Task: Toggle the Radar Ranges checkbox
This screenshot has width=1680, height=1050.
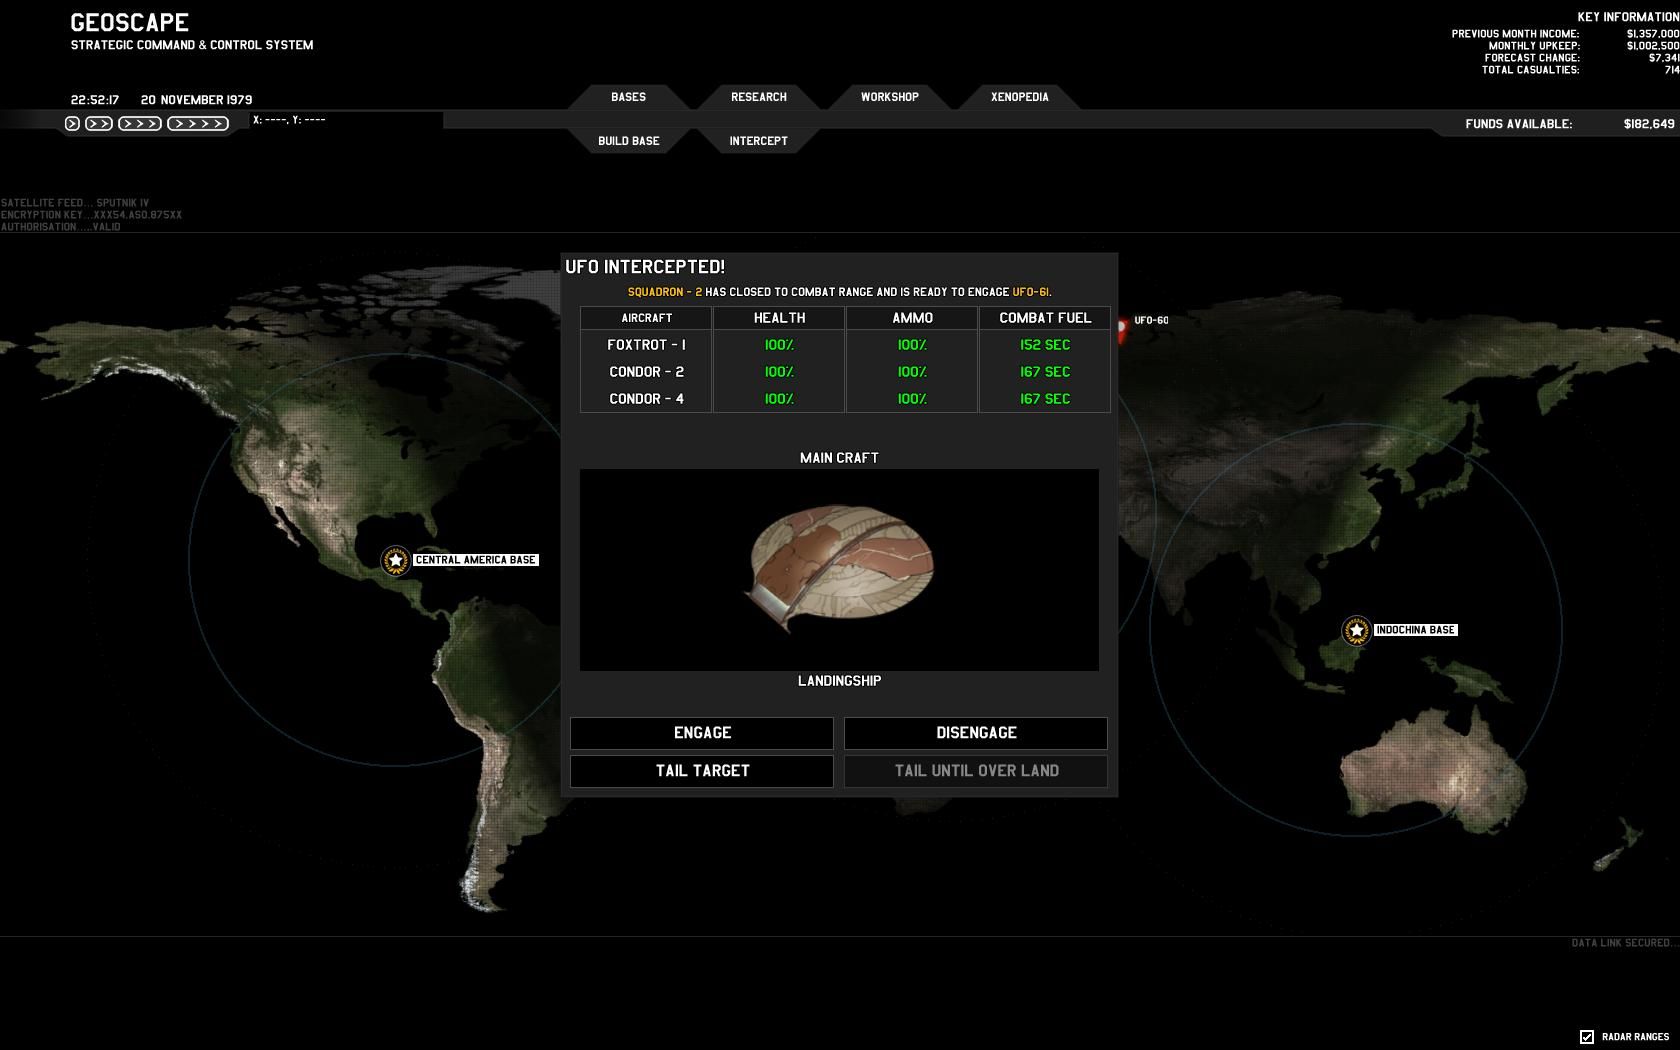Action: coord(1587,1037)
